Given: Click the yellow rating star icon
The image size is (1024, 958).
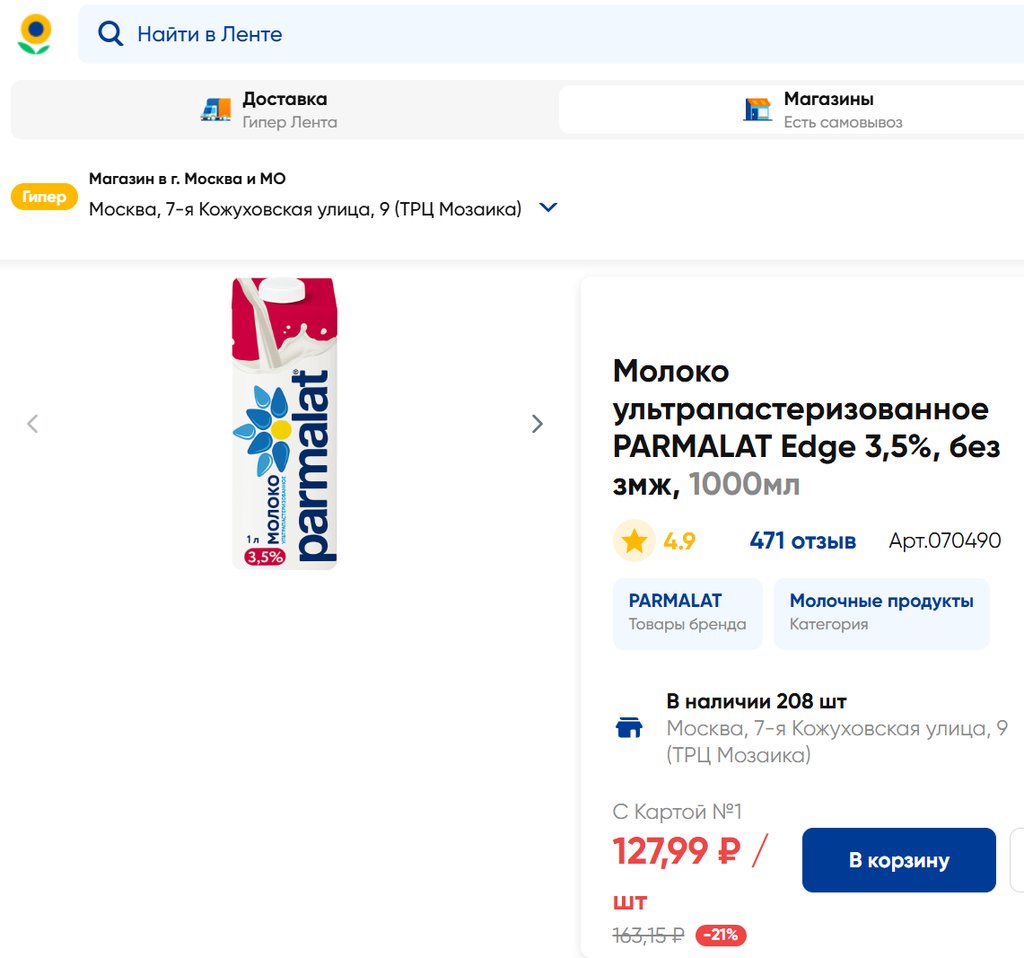Looking at the screenshot, I should 634,541.
